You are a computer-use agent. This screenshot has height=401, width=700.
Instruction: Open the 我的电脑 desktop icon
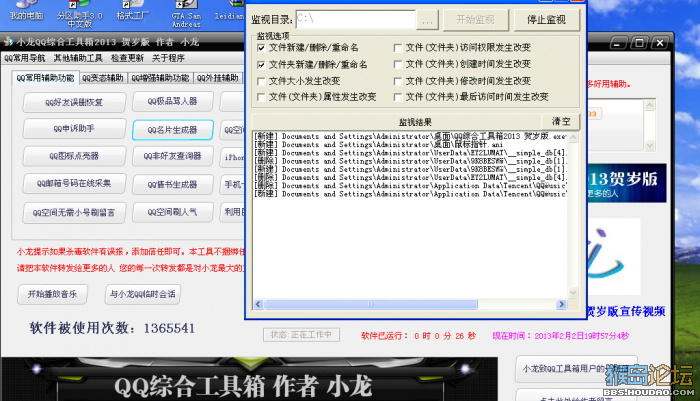(26, 11)
